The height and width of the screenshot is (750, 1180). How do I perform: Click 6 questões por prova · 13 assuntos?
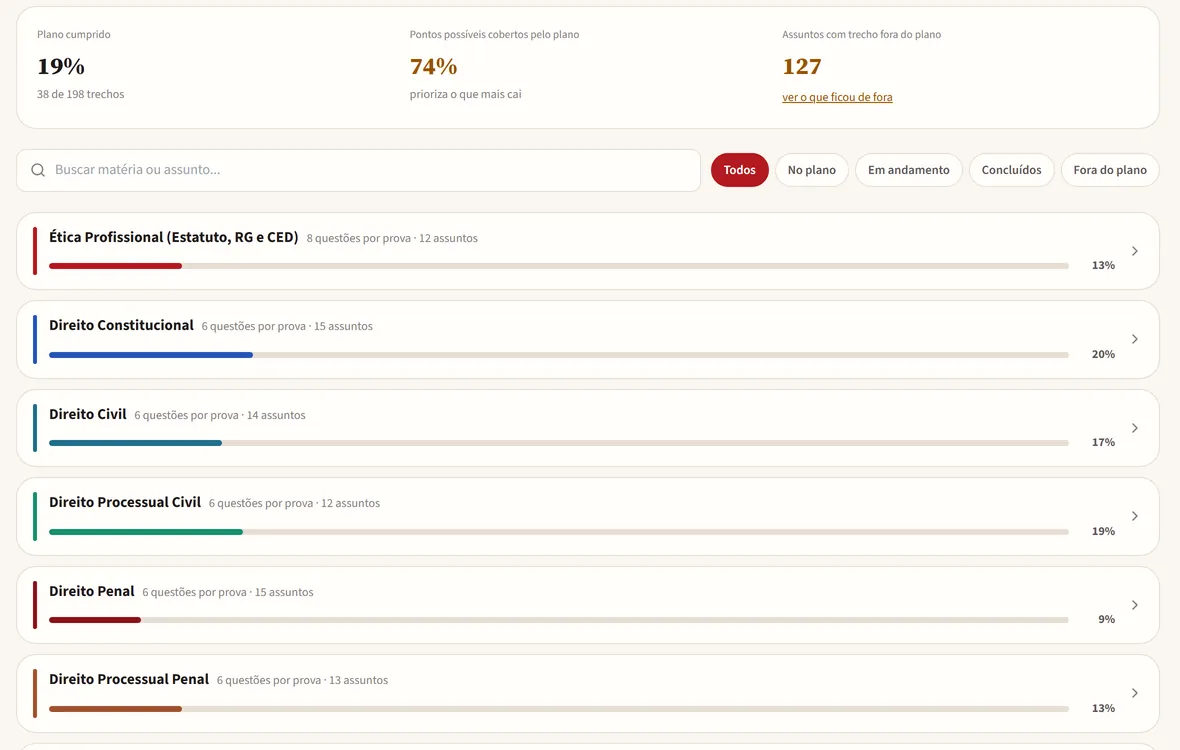(303, 680)
